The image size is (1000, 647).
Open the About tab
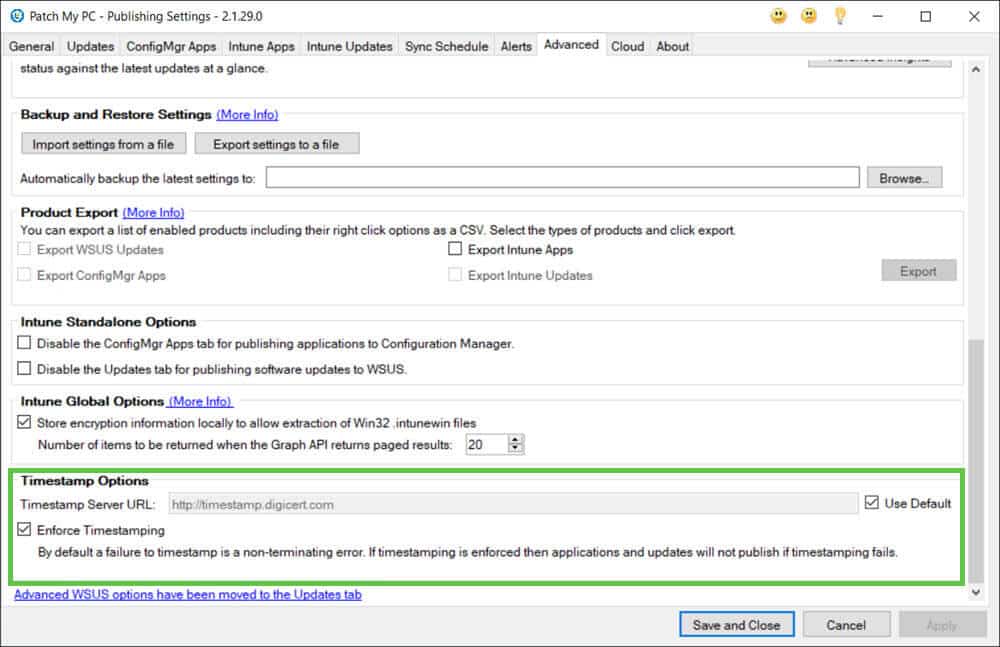673,47
